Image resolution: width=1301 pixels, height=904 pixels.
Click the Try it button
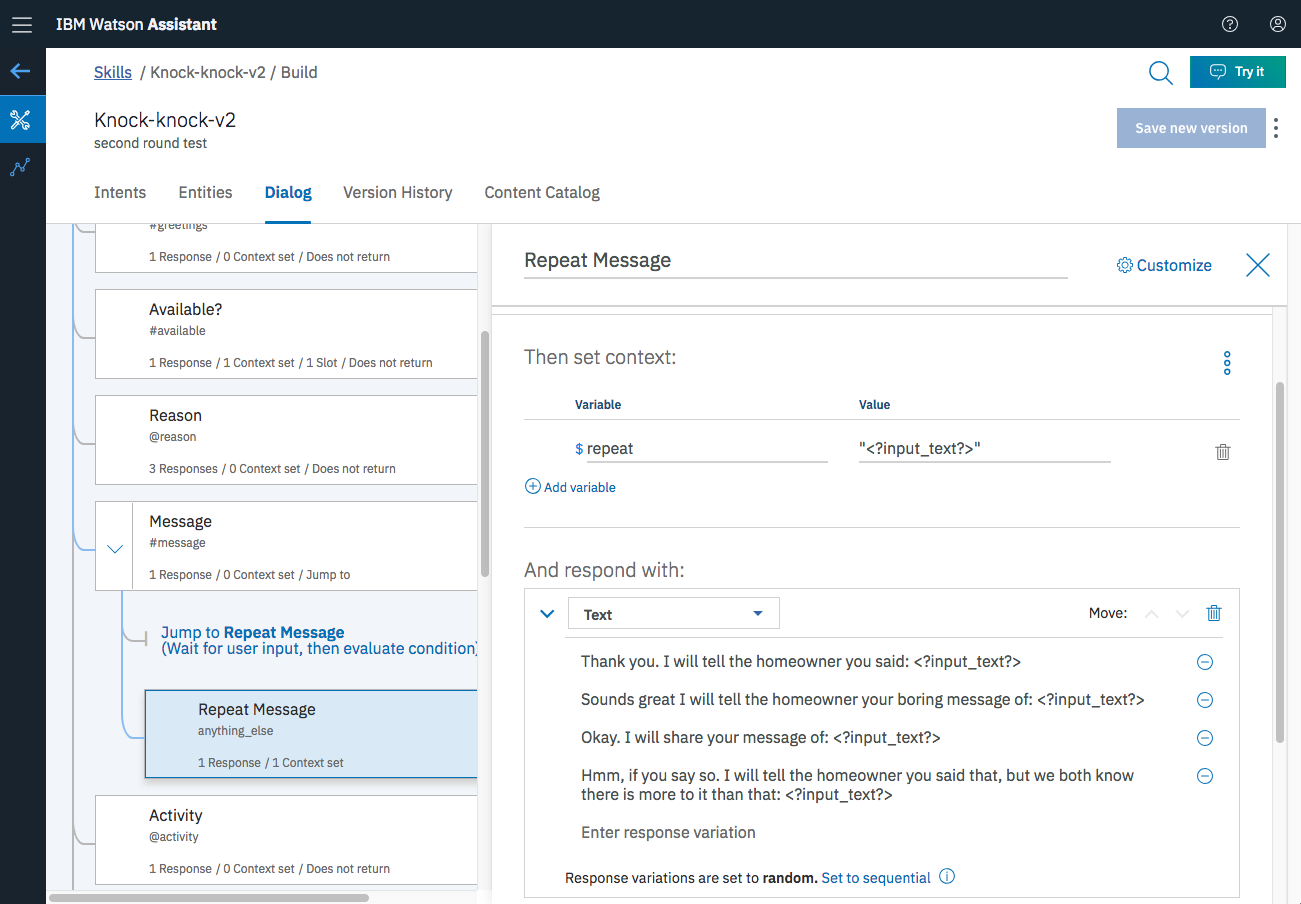[1237, 72]
